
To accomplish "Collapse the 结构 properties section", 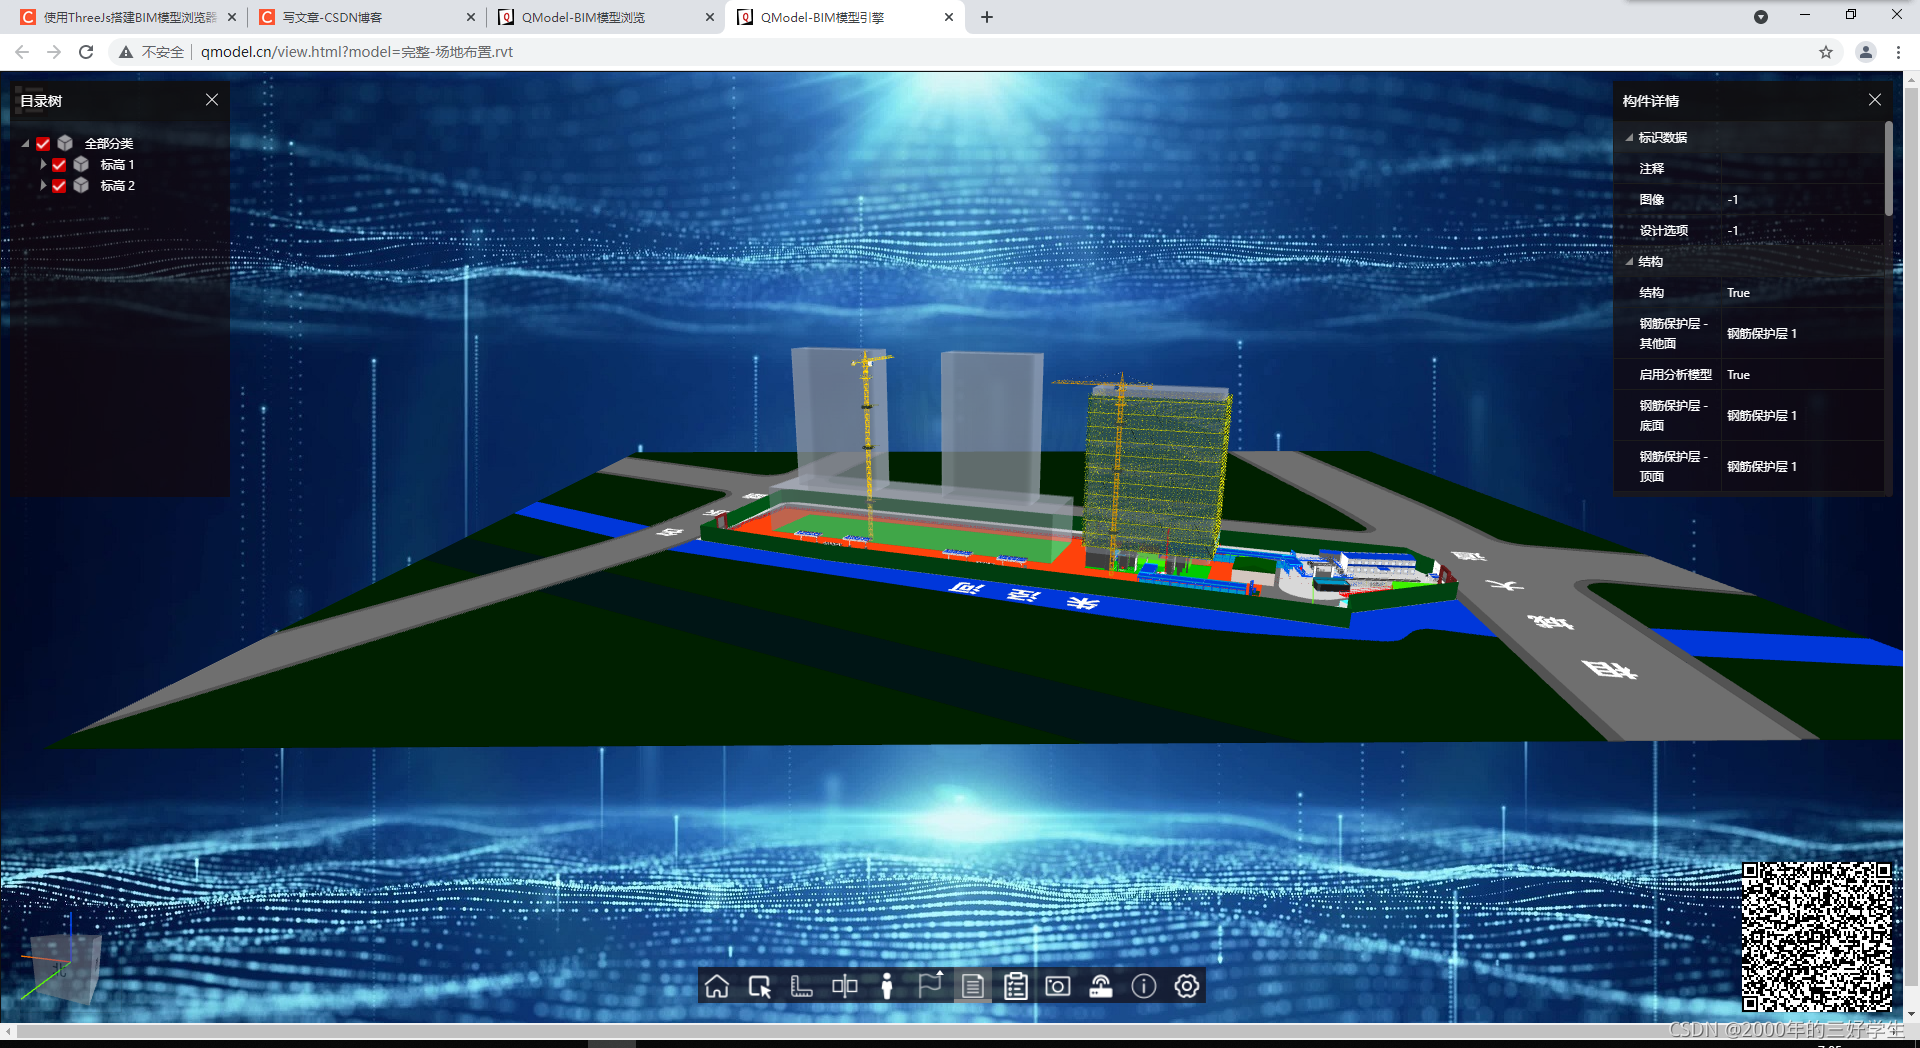I will click(1630, 261).
